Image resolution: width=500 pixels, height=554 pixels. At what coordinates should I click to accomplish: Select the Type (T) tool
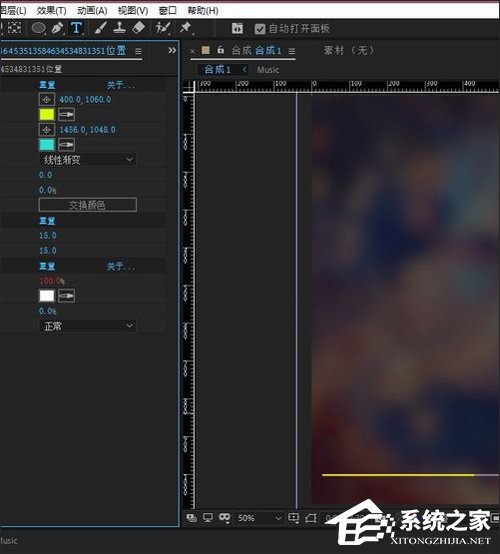(76, 28)
